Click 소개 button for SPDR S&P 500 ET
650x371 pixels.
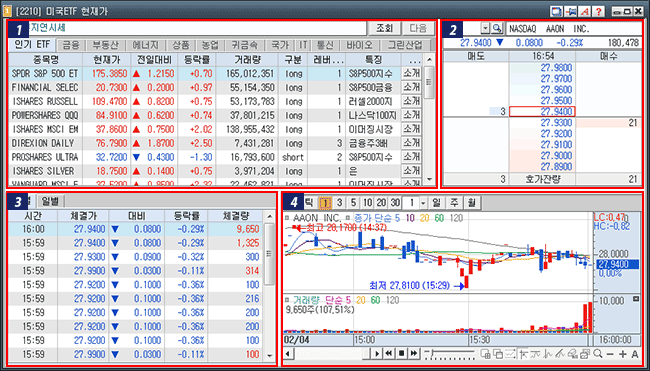(x=412, y=73)
